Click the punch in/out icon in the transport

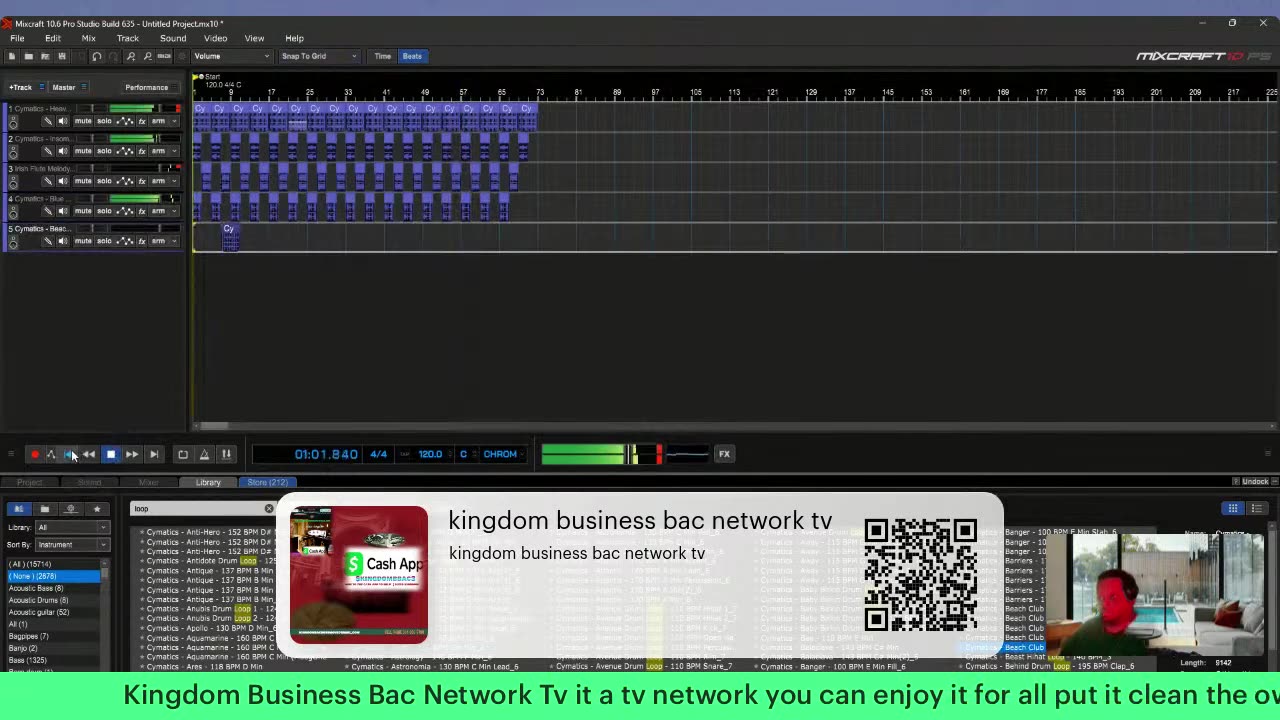[226, 454]
